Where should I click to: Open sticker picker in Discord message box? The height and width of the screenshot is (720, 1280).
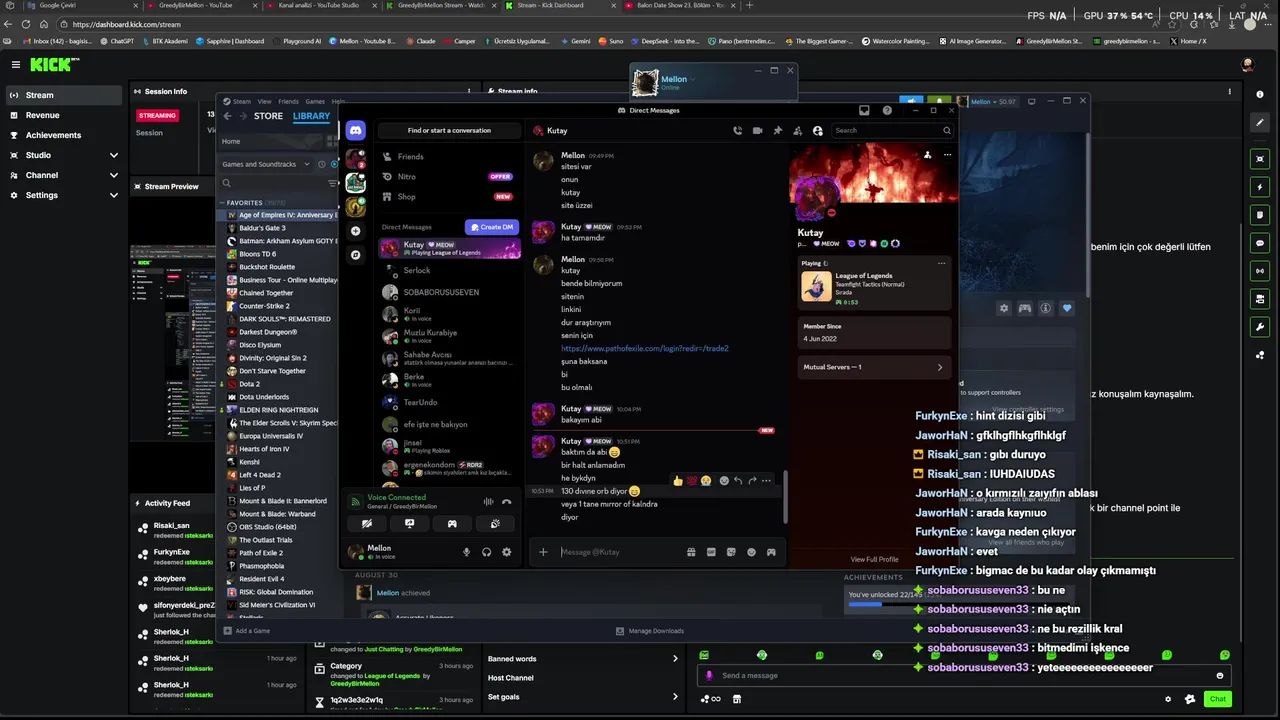point(731,552)
